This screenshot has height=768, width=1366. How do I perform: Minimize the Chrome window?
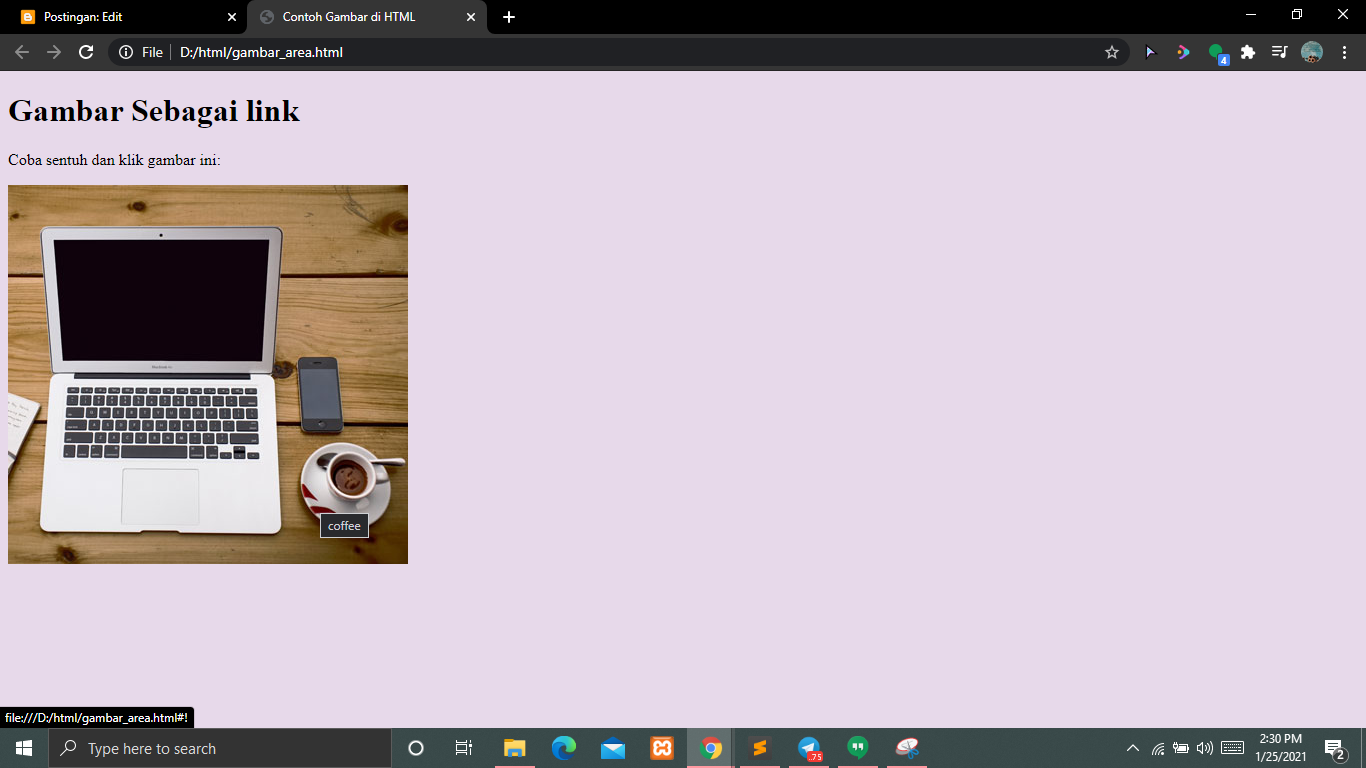pyautogui.click(x=1250, y=14)
